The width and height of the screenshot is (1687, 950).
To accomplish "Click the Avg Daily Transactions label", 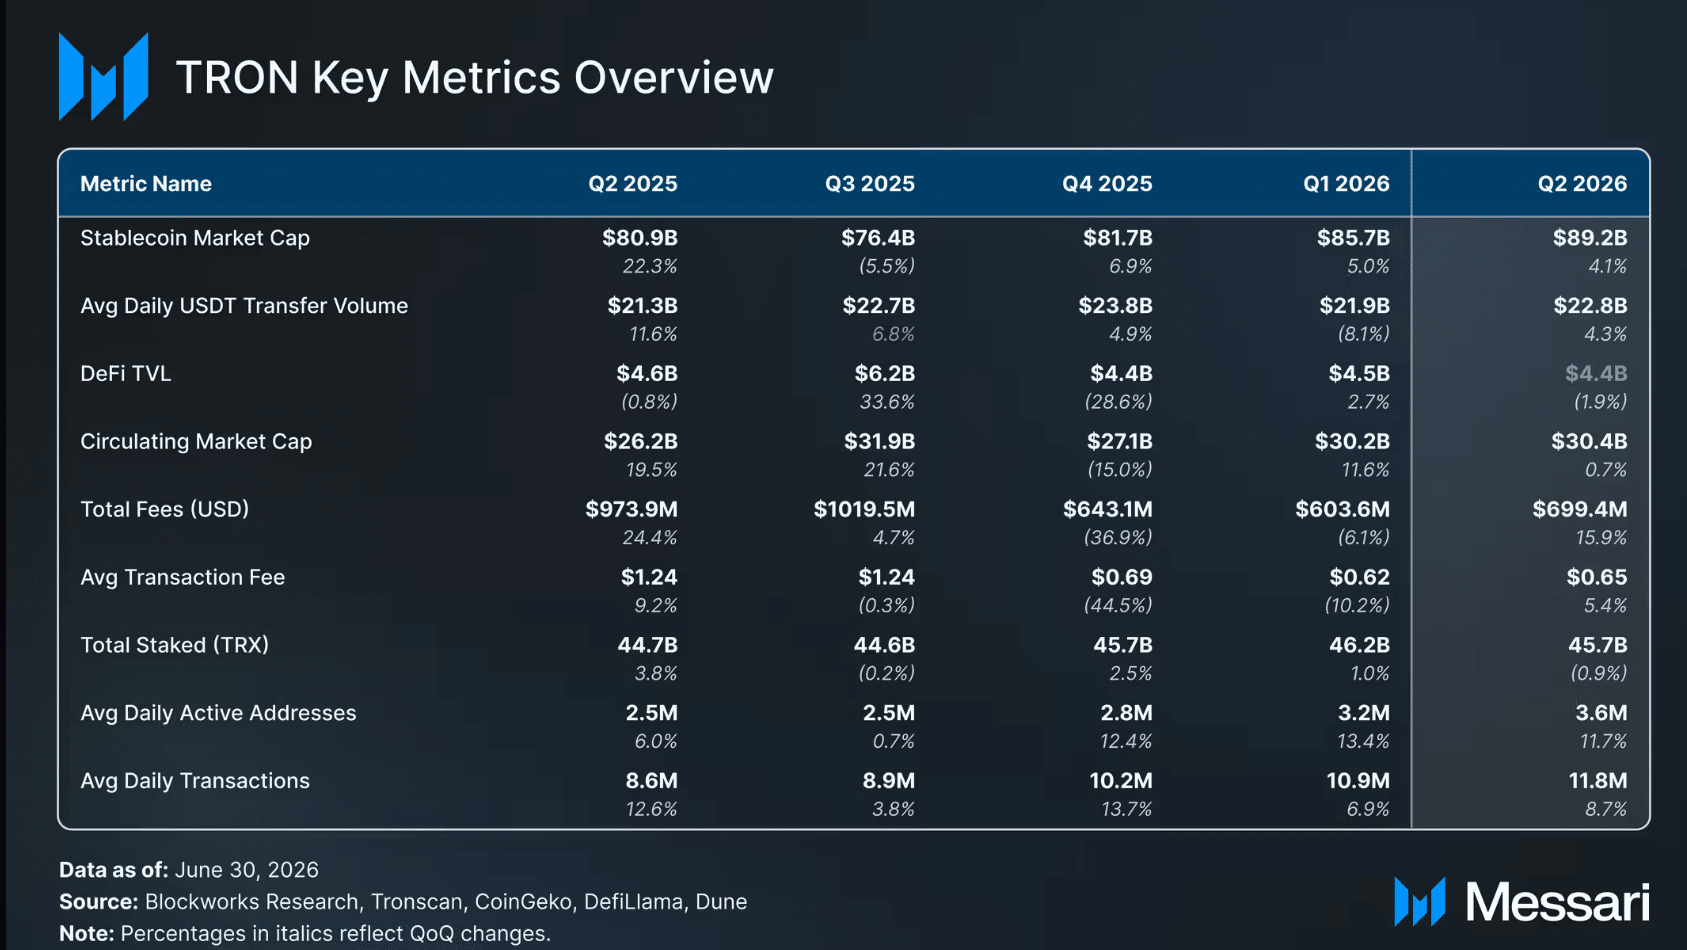I will click(x=195, y=781).
